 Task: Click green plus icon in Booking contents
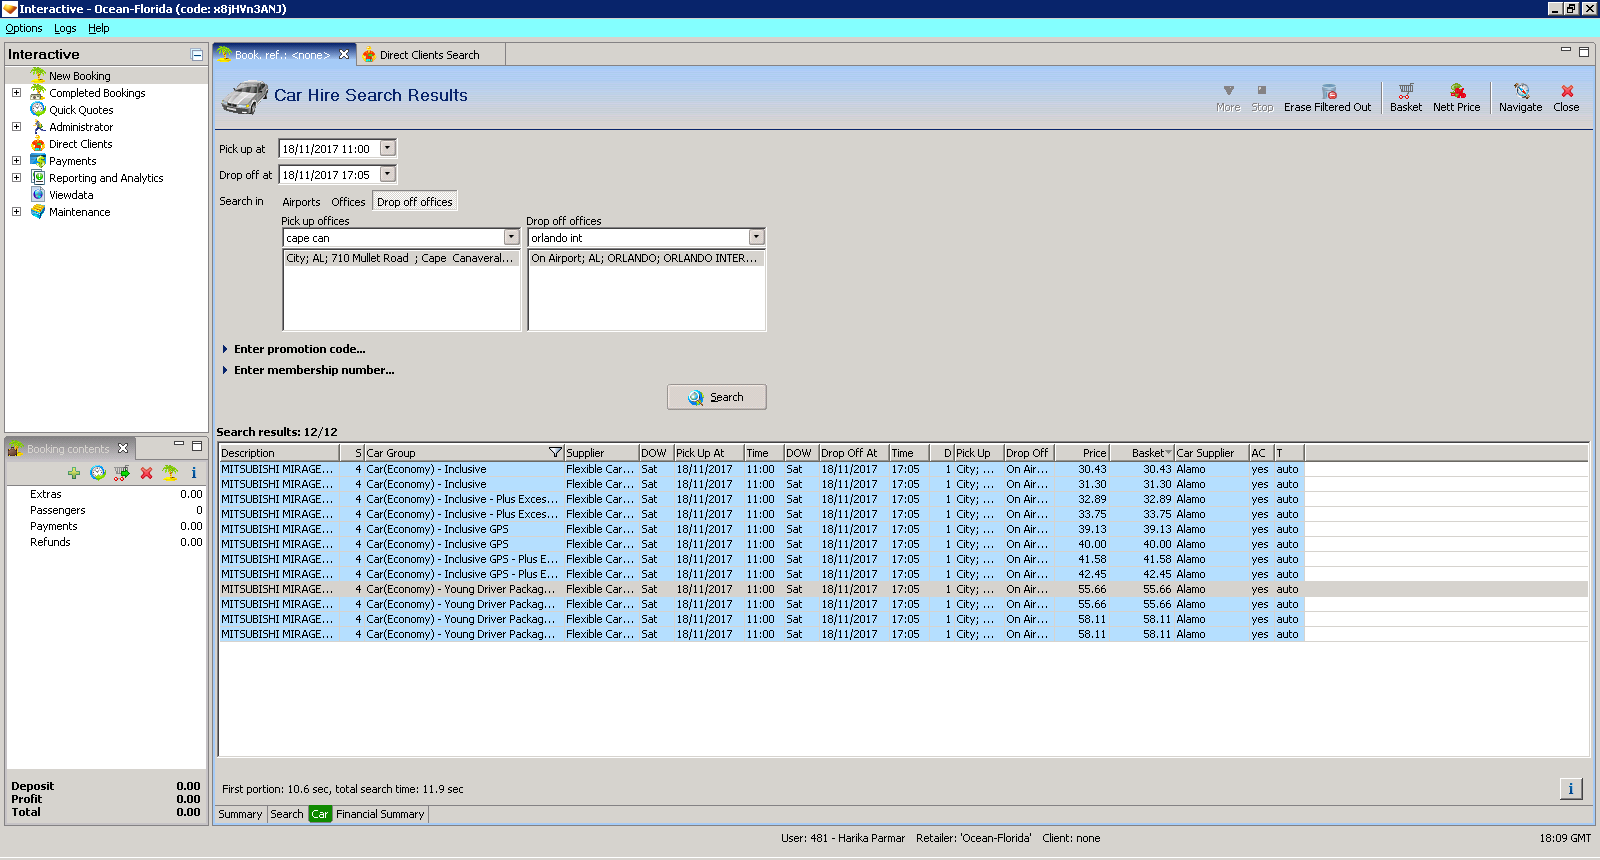pyautogui.click(x=74, y=473)
